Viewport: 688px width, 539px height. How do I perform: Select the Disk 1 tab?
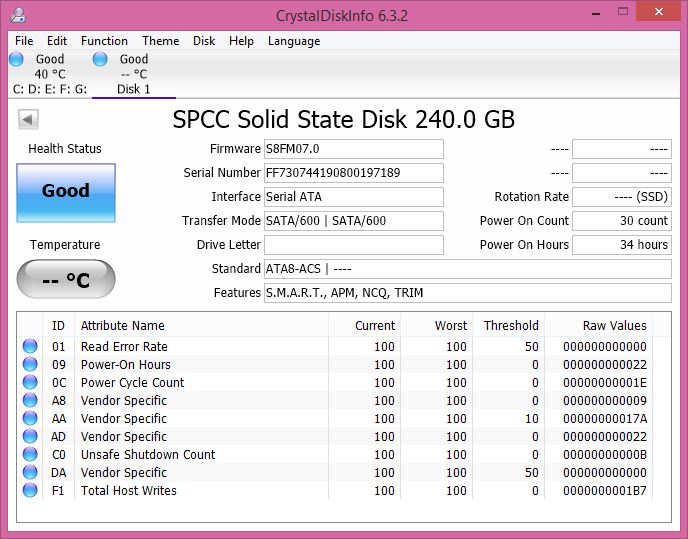(x=134, y=74)
